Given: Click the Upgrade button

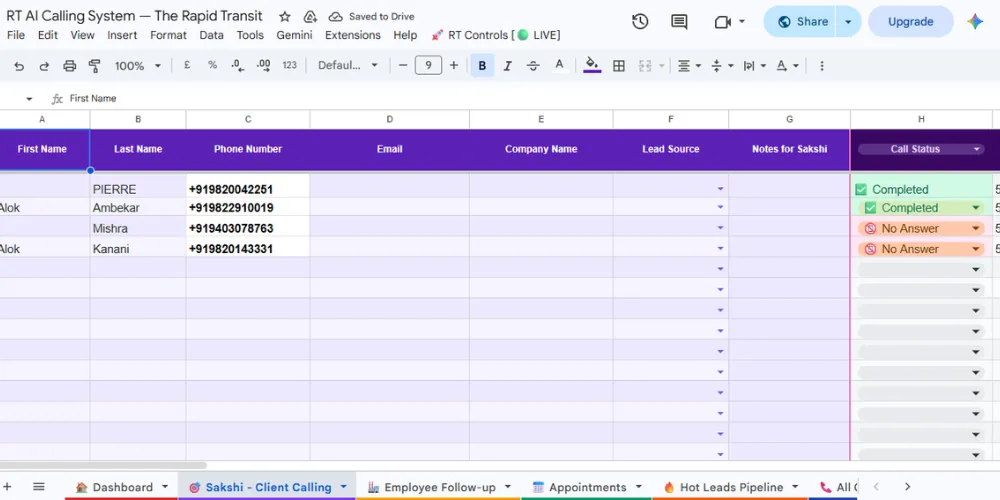Looking at the screenshot, I should coord(910,22).
